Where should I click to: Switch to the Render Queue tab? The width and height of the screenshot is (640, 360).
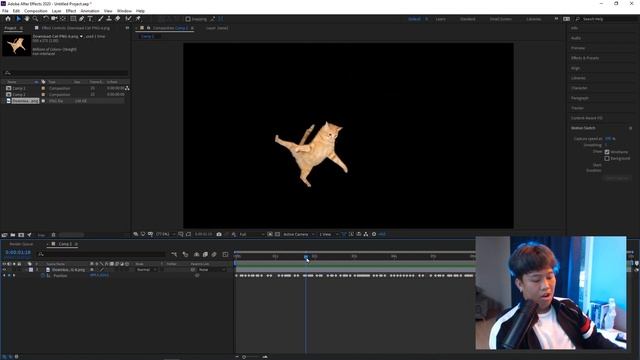(22, 244)
